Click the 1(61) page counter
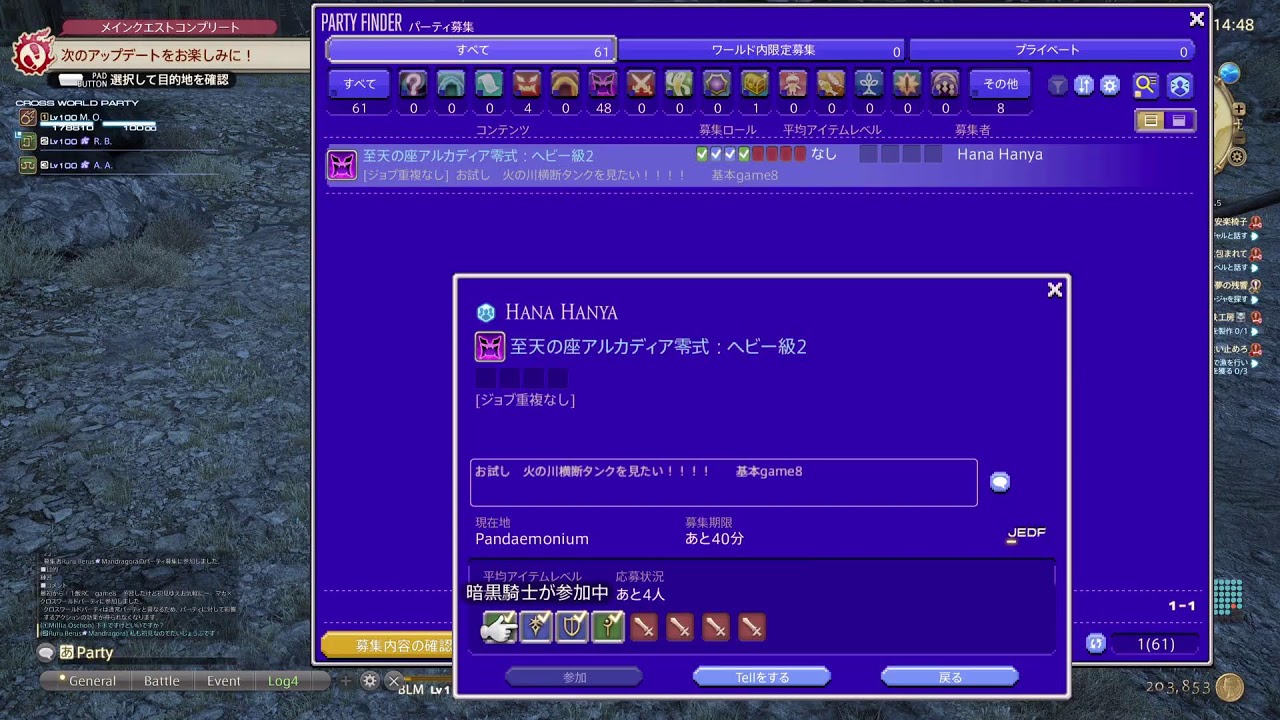Screen dimensions: 1280x720 1155,644
